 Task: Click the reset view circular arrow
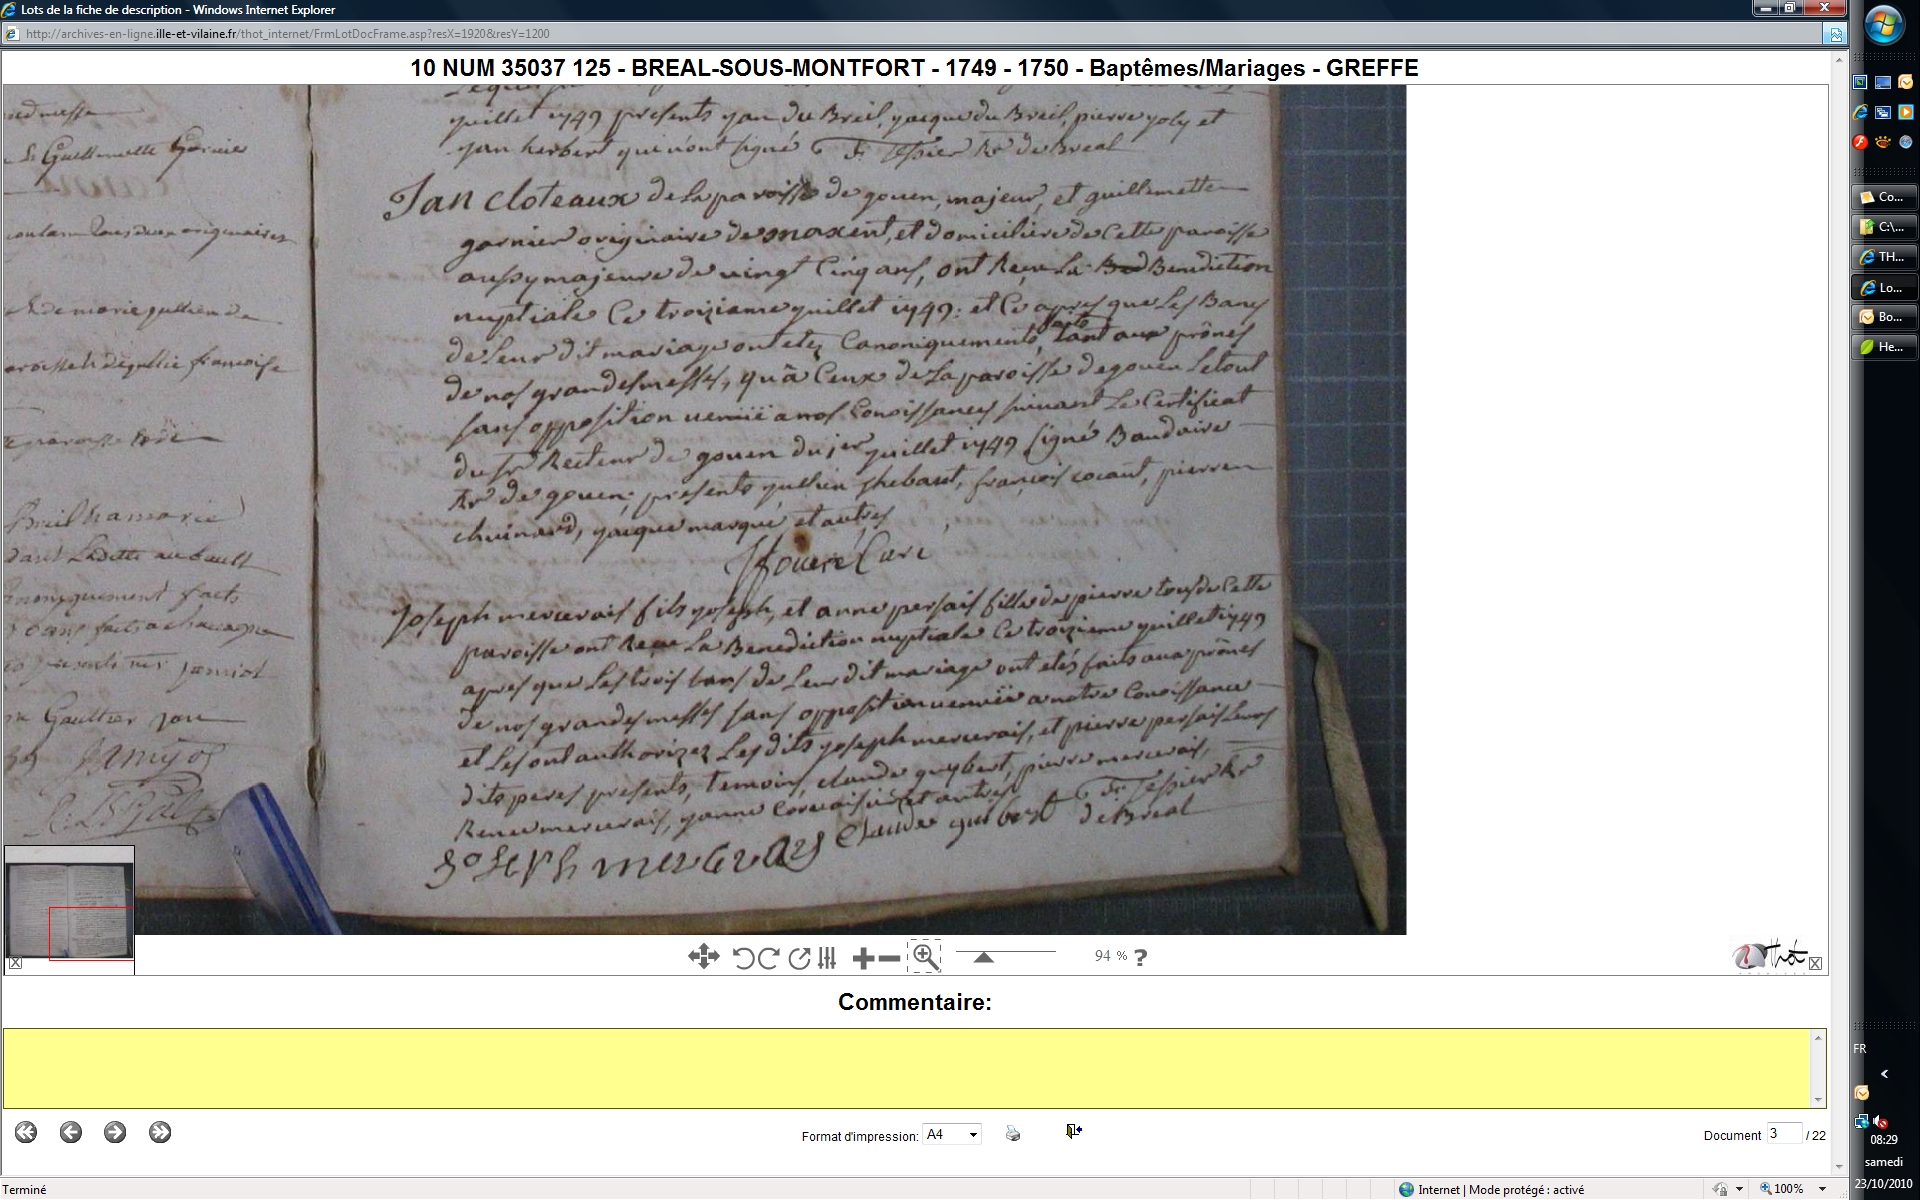click(x=799, y=958)
